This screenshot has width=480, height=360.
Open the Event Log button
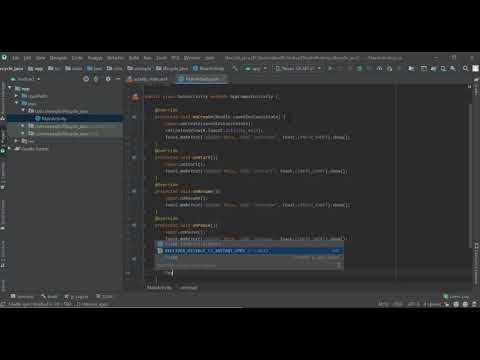[456, 296]
